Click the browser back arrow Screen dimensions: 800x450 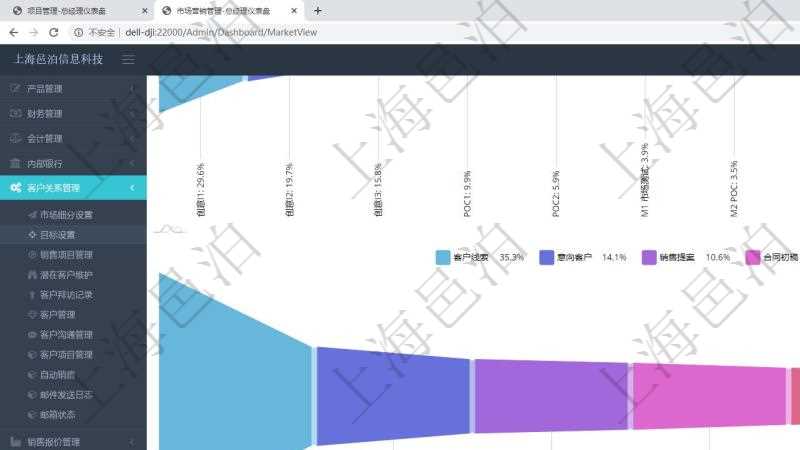pyautogui.click(x=13, y=32)
